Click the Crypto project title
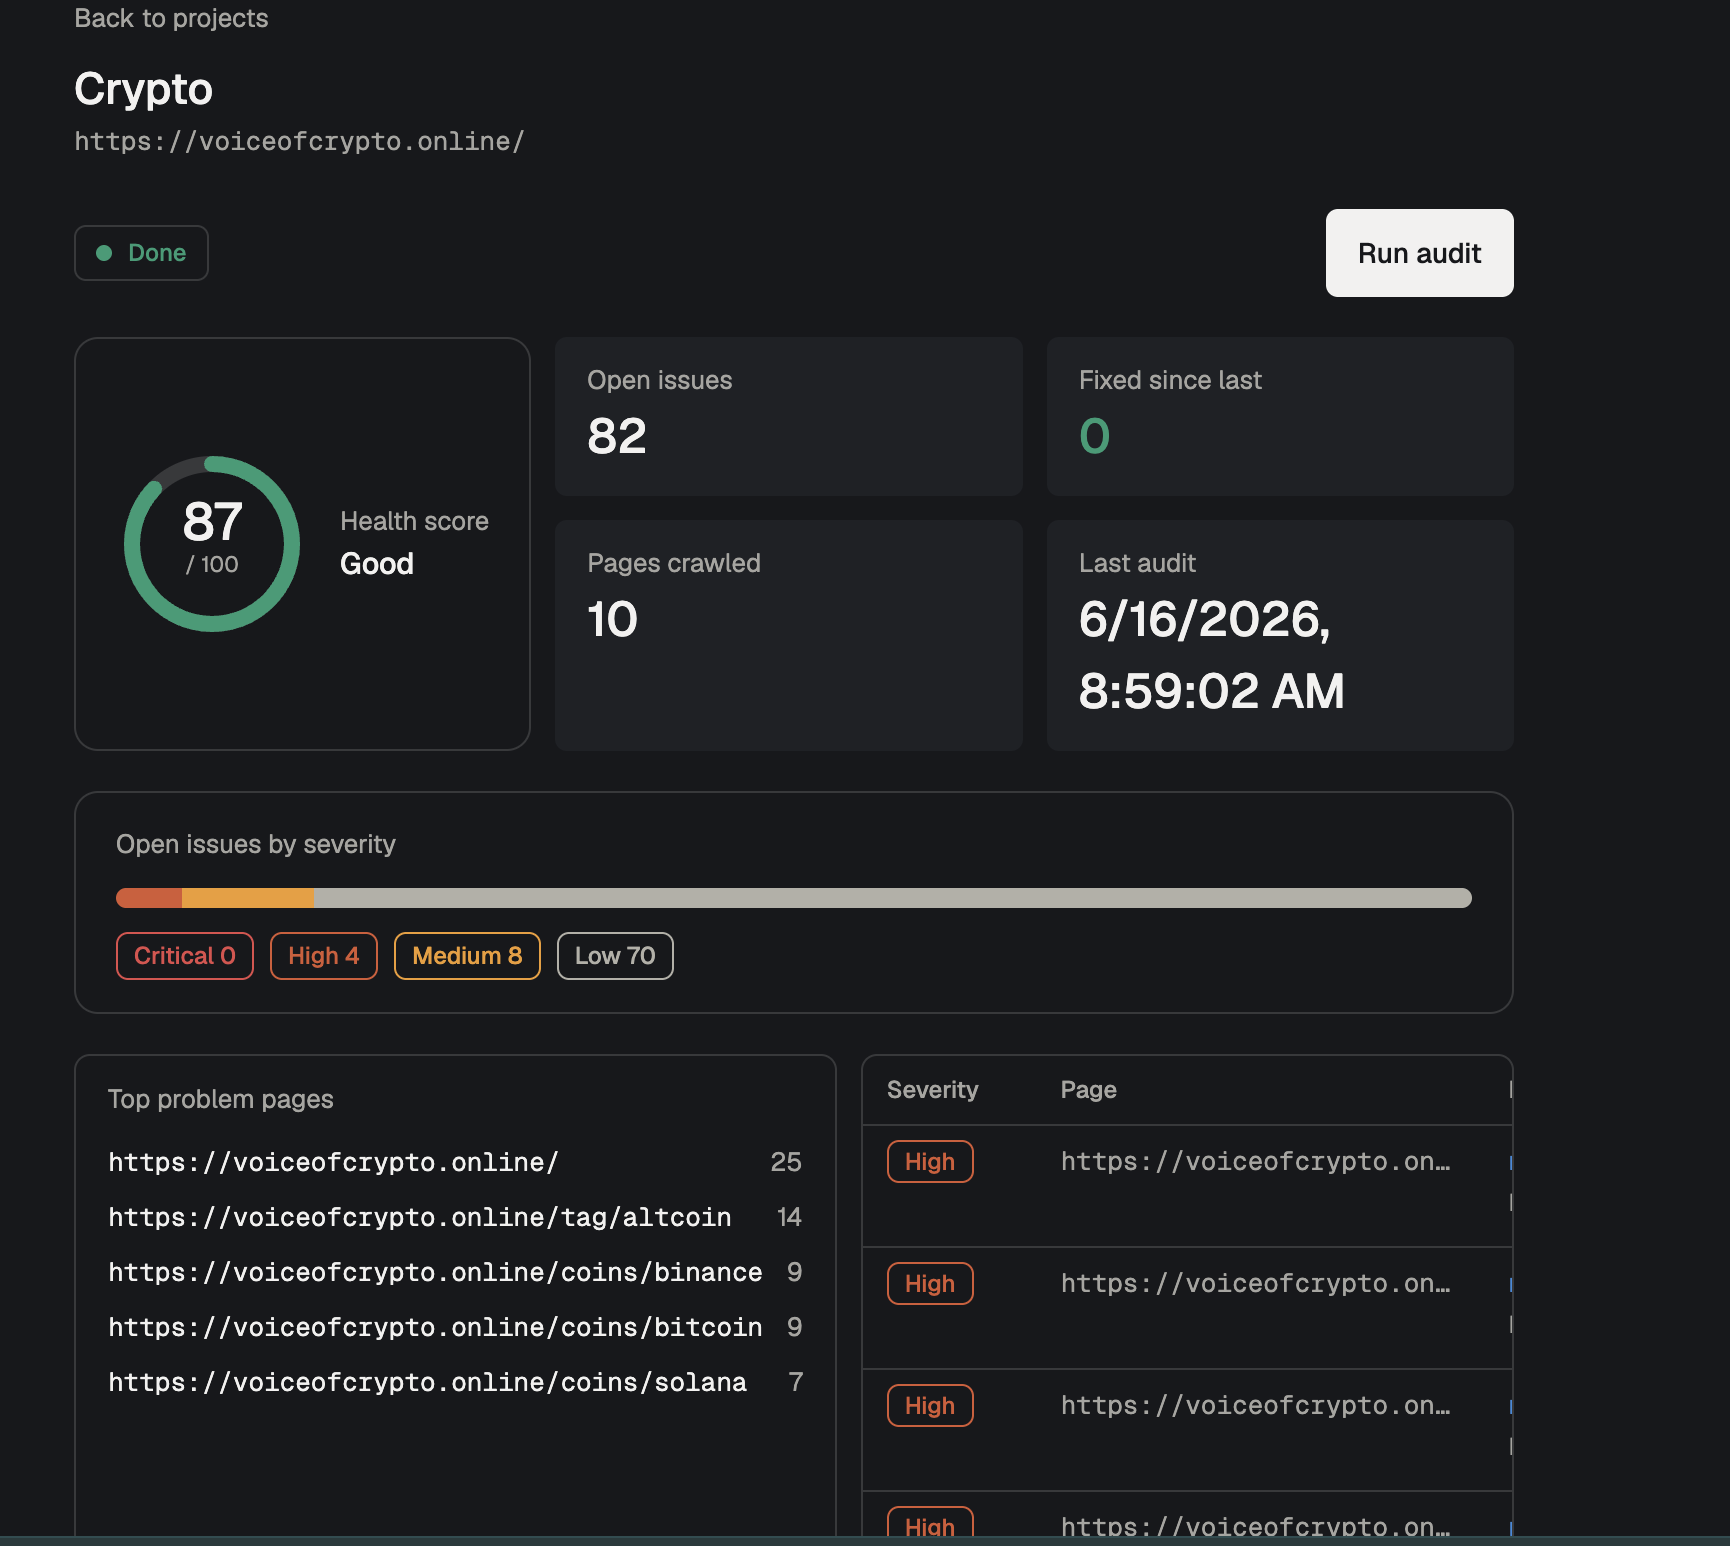Image resolution: width=1730 pixels, height=1546 pixels. point(143,89)
